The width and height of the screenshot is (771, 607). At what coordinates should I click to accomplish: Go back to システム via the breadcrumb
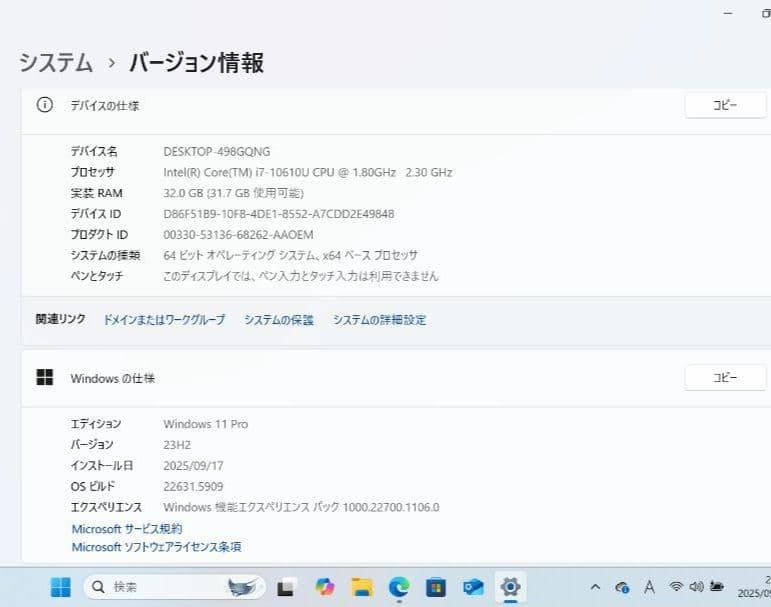(56, 63)
